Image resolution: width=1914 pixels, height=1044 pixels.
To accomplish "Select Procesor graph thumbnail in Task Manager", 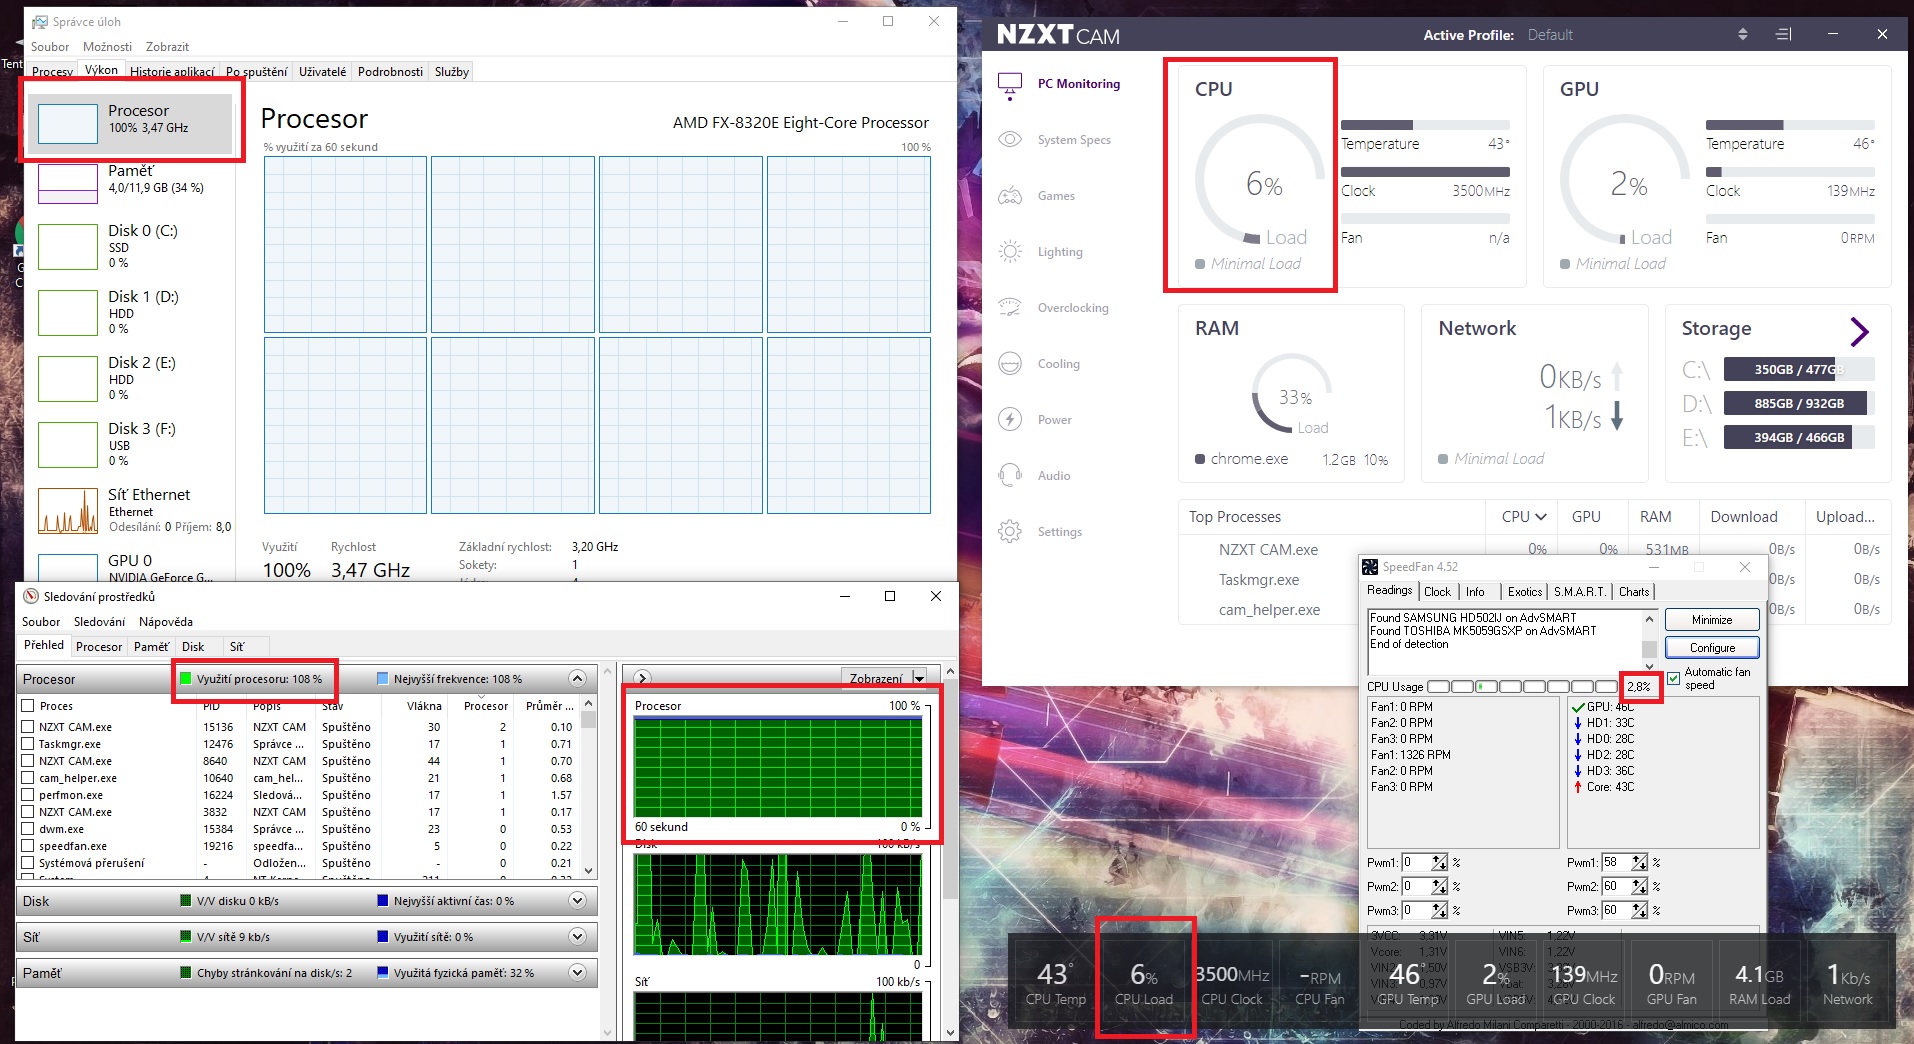I will pos(68,124).
